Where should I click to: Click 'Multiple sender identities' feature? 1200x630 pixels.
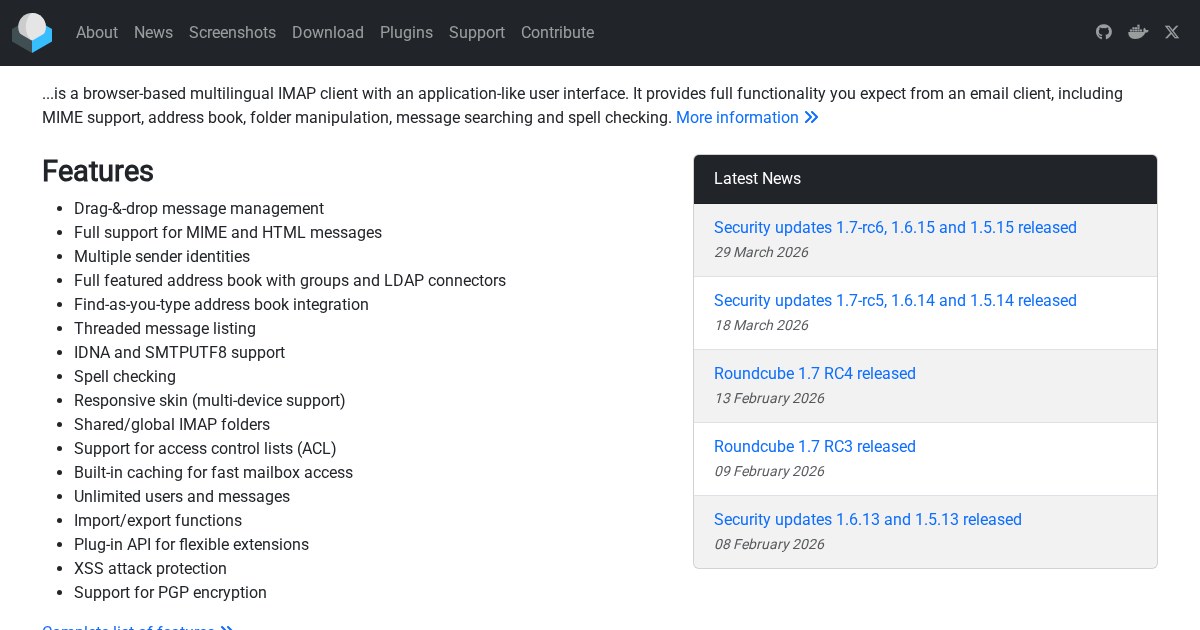point(162,257)
